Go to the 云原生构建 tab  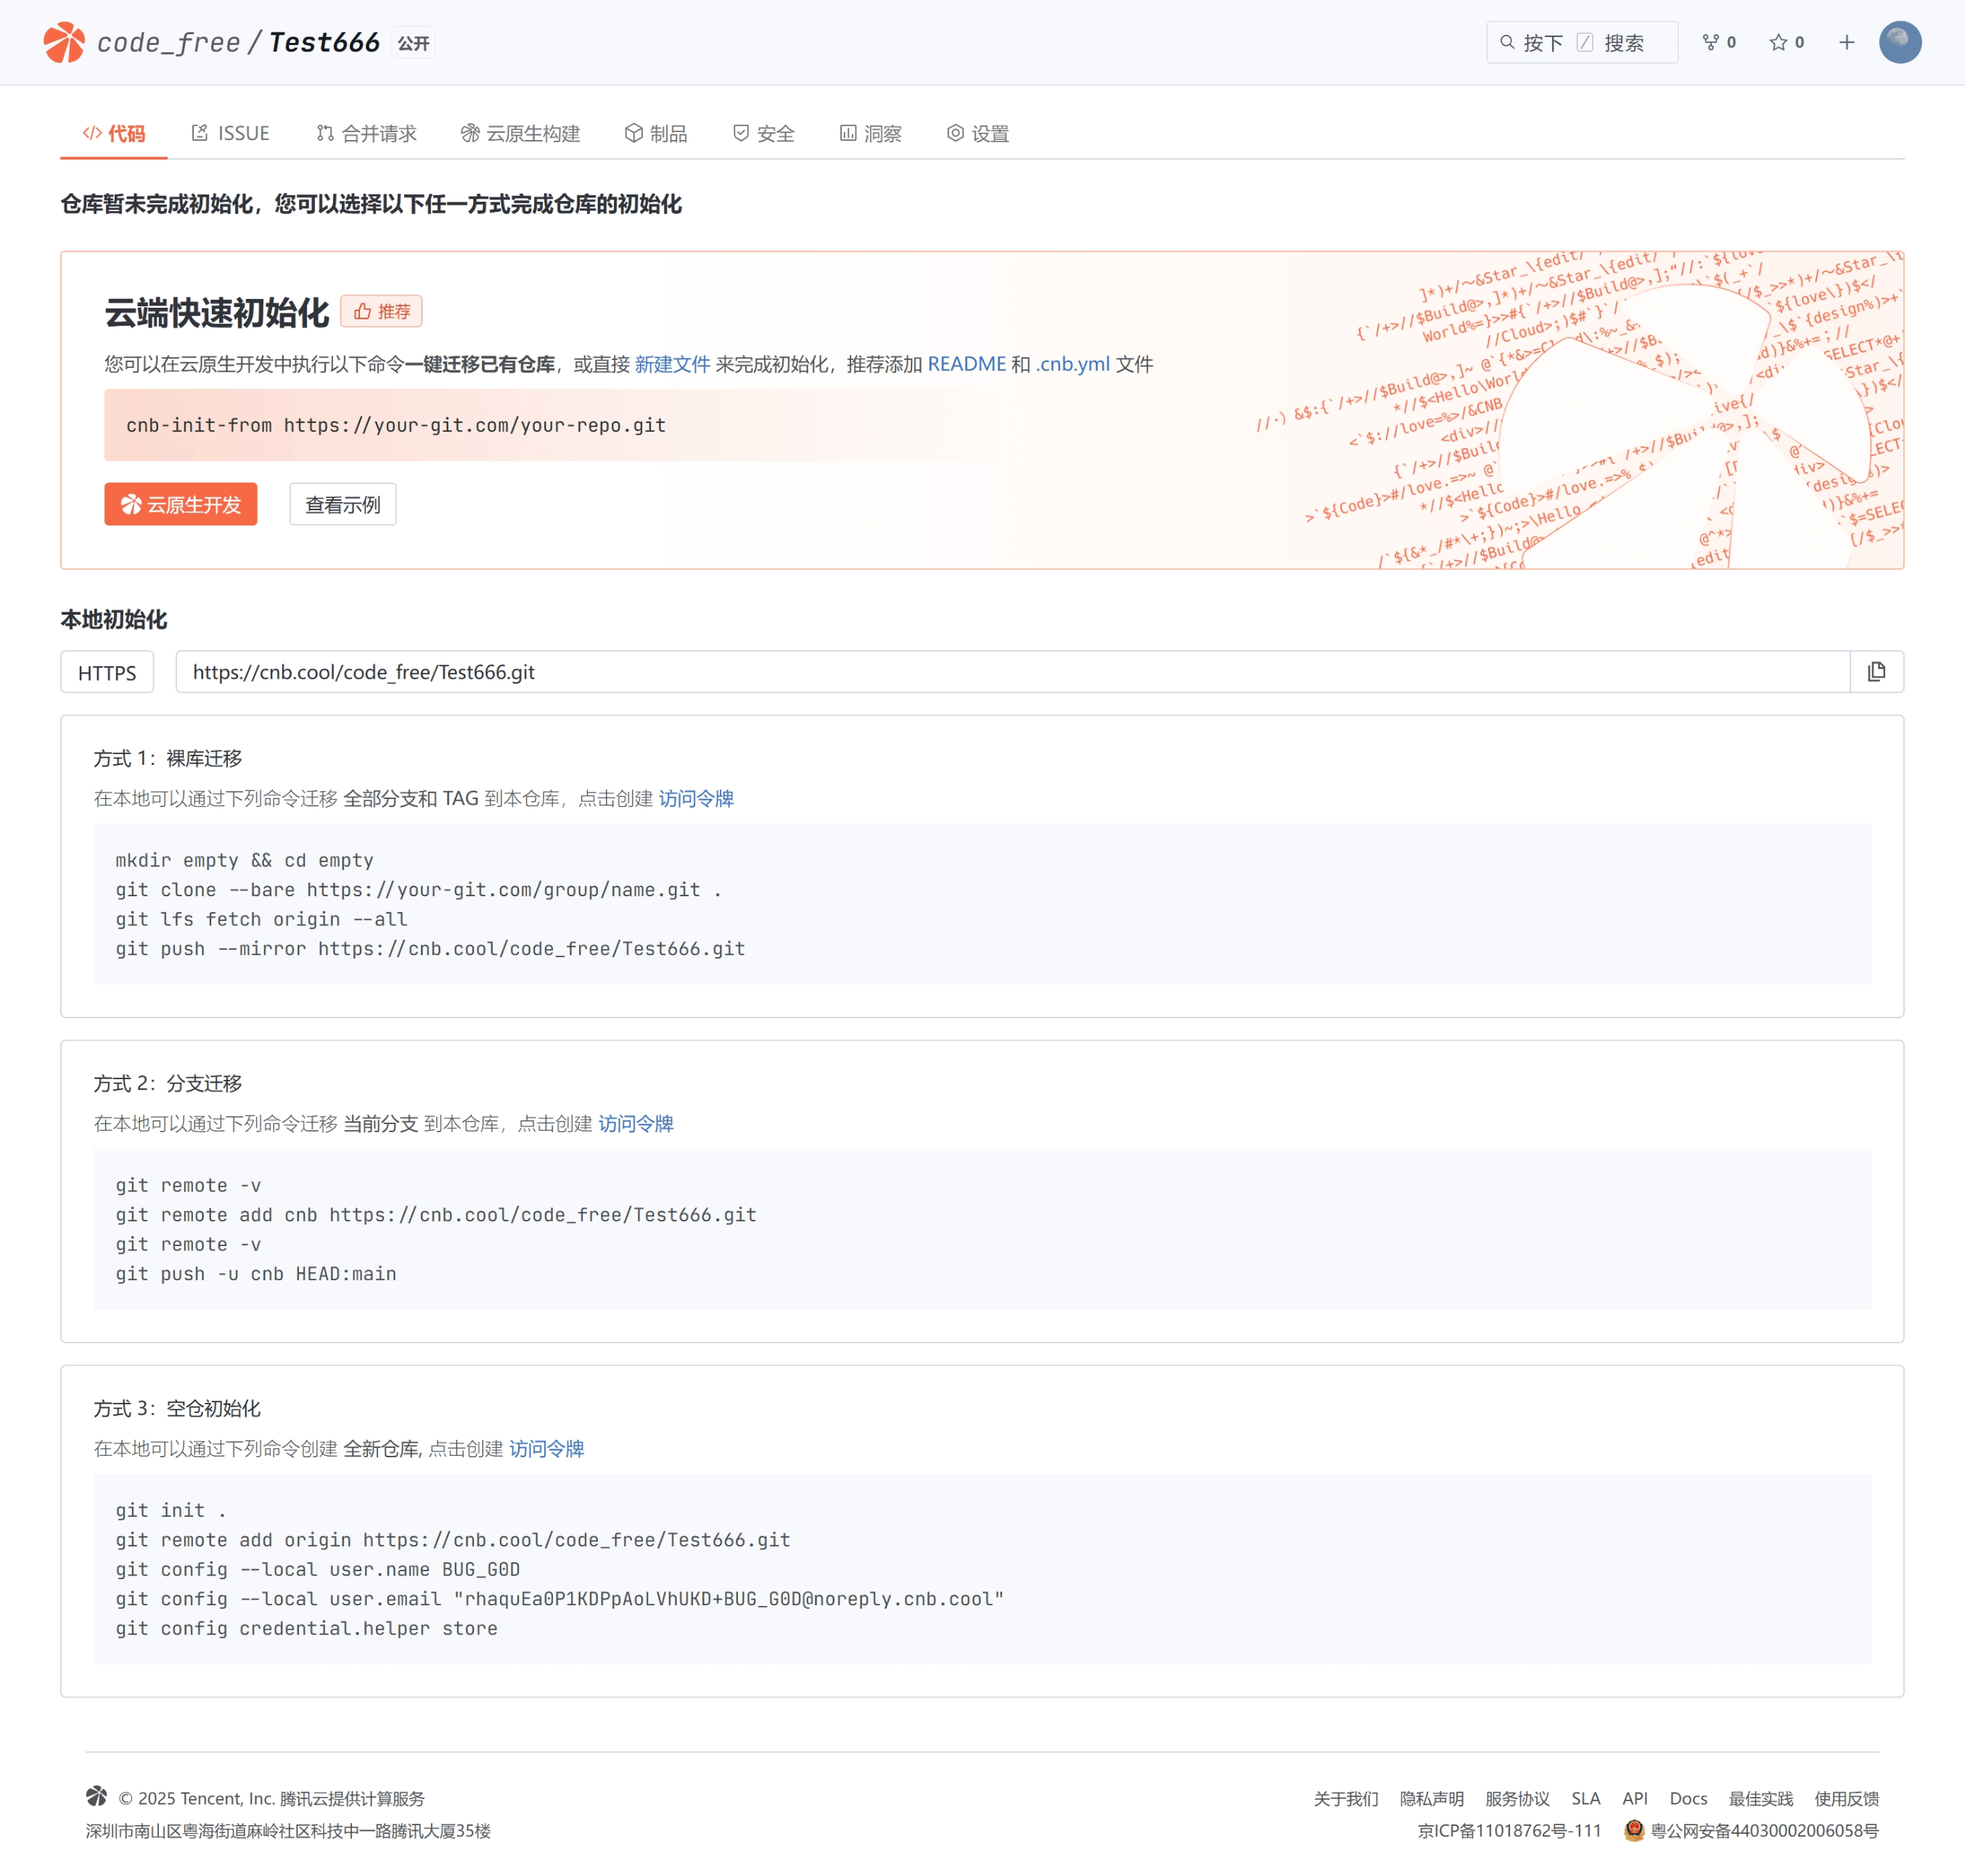(521, 133)
